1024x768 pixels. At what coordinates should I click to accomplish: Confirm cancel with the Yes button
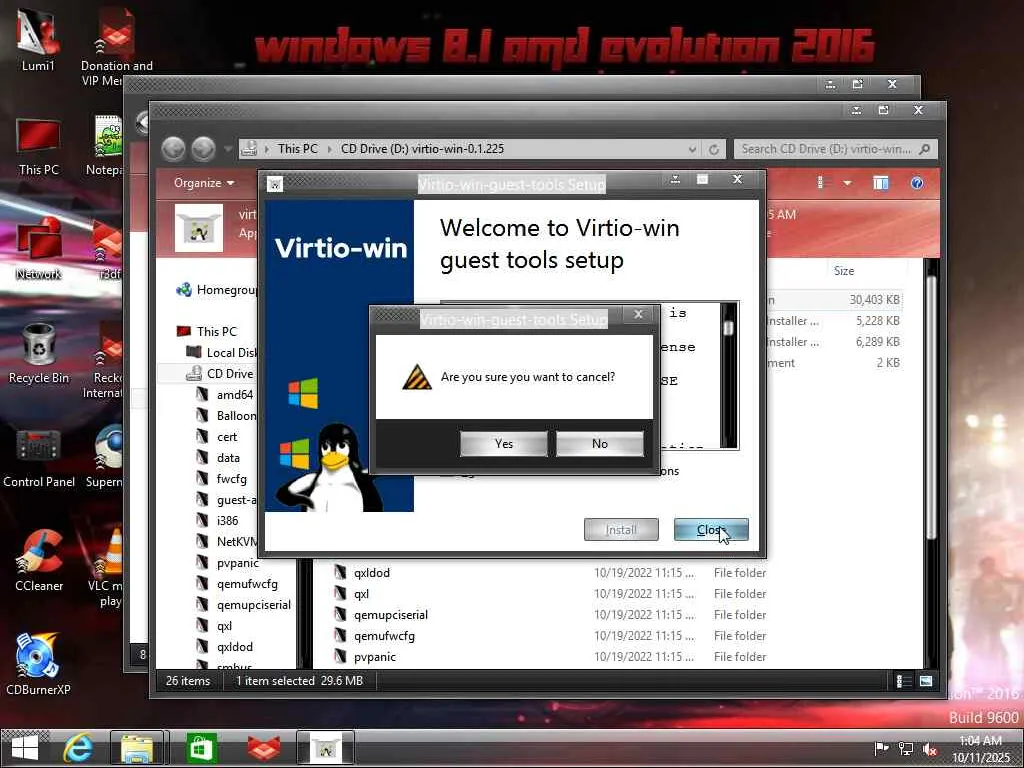(x=504, y=443)
